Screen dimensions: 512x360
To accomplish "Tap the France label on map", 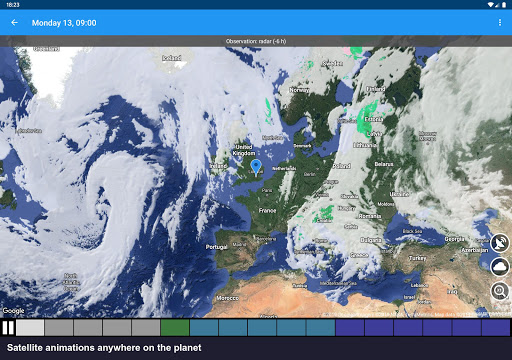I will click(x=267, y=211).
